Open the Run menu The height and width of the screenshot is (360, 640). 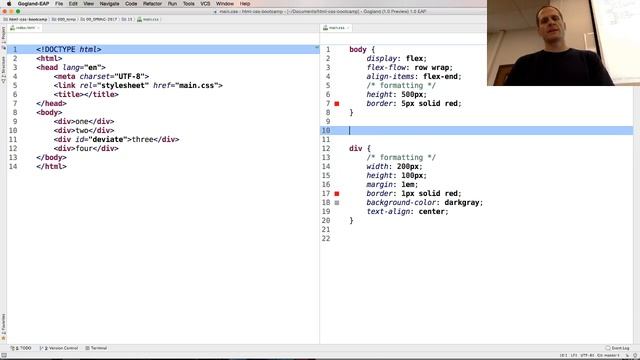pyautogui.click(x=172, y=4)
